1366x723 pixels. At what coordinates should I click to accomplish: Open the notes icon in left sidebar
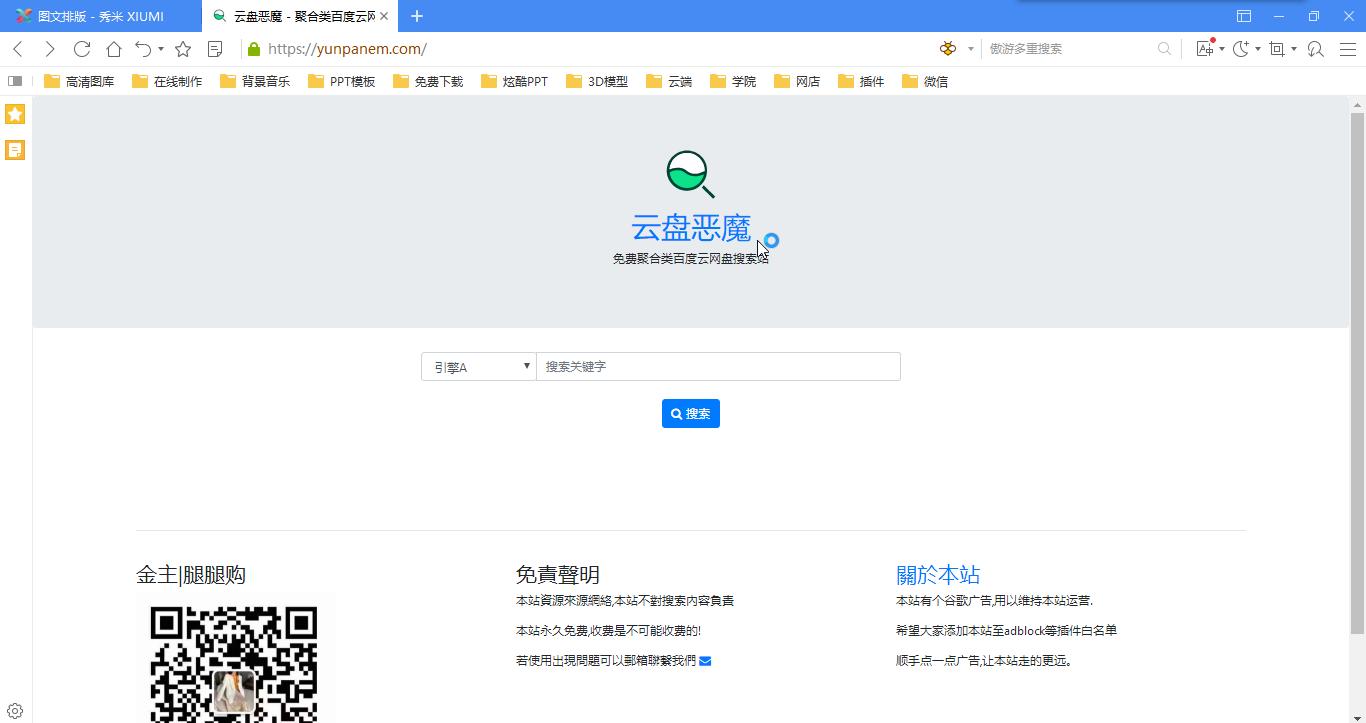tap(14, 149)
